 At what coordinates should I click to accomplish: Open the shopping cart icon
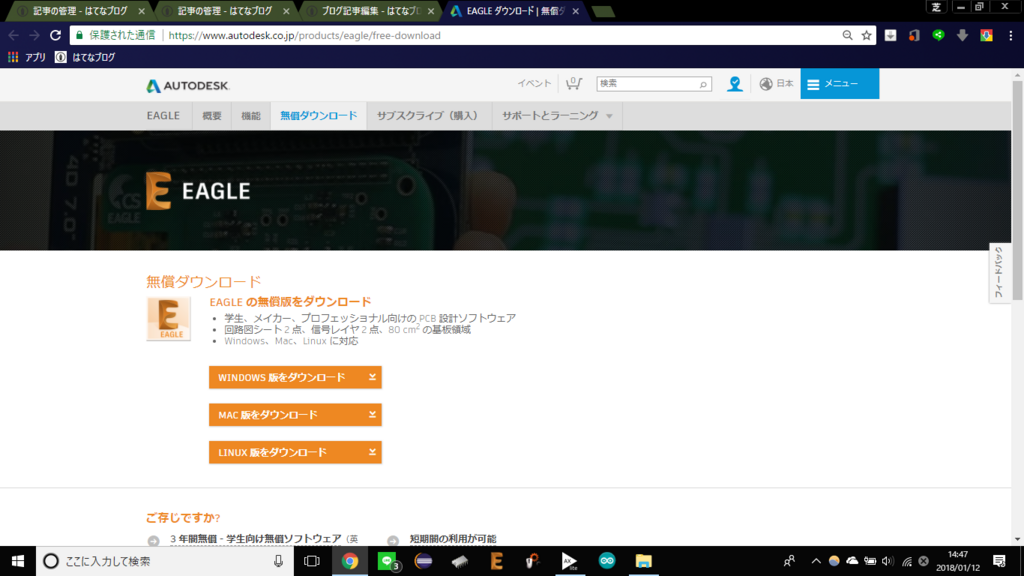(x=573, y=84)
